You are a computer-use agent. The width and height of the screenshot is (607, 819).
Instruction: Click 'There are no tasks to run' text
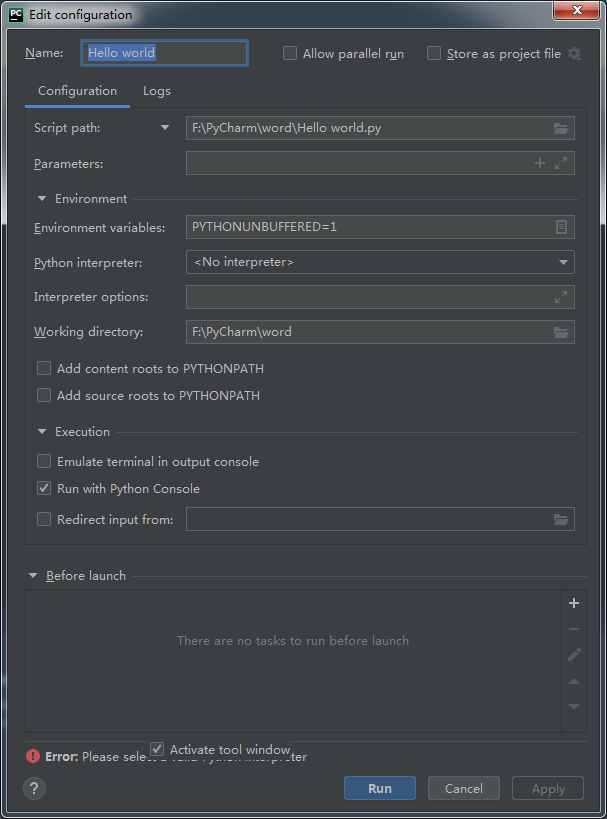[x=293, y=641]
